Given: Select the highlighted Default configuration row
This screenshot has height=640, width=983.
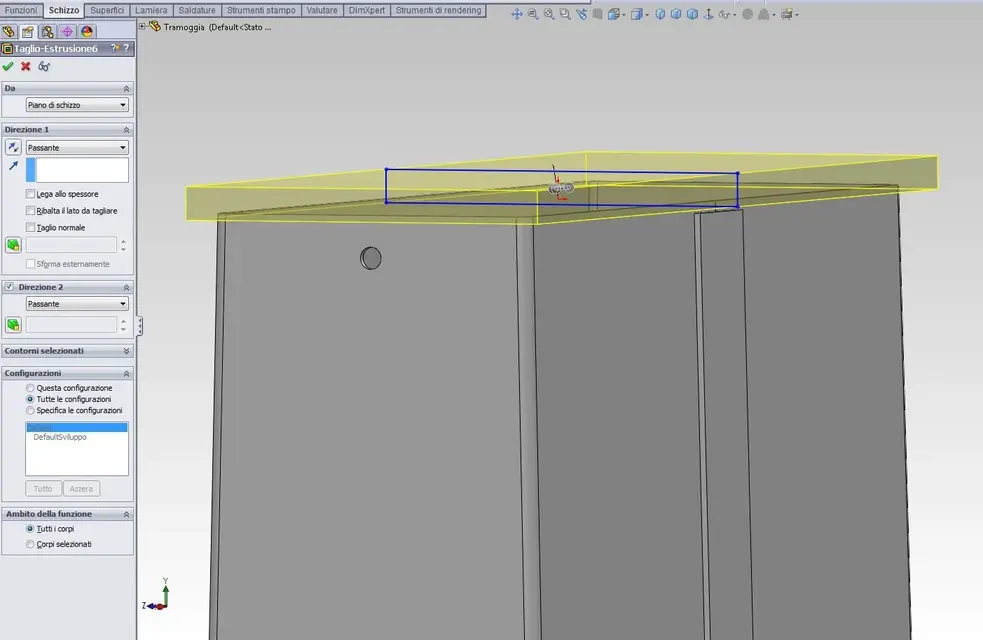Looking at the screenshot, I should click(x=76, y=428).
